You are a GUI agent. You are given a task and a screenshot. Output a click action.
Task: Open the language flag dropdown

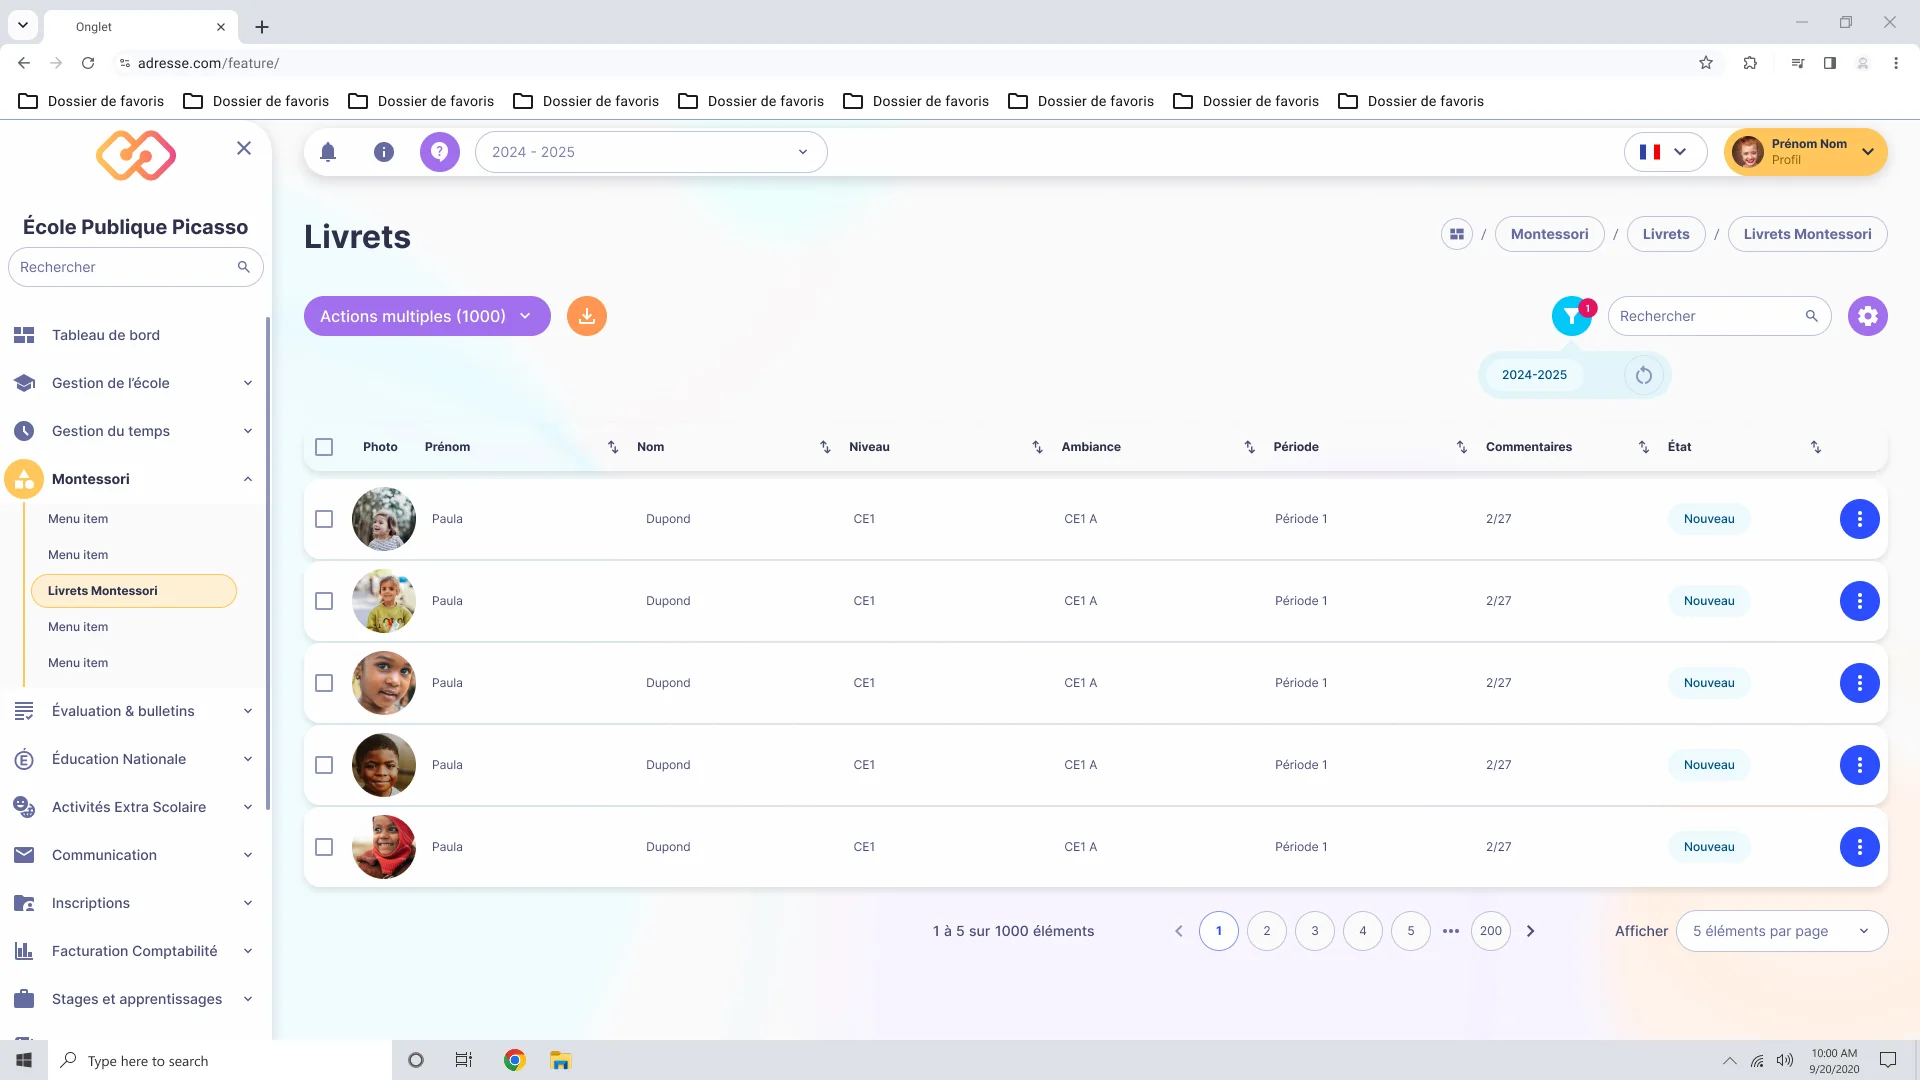click(1665, 152)
